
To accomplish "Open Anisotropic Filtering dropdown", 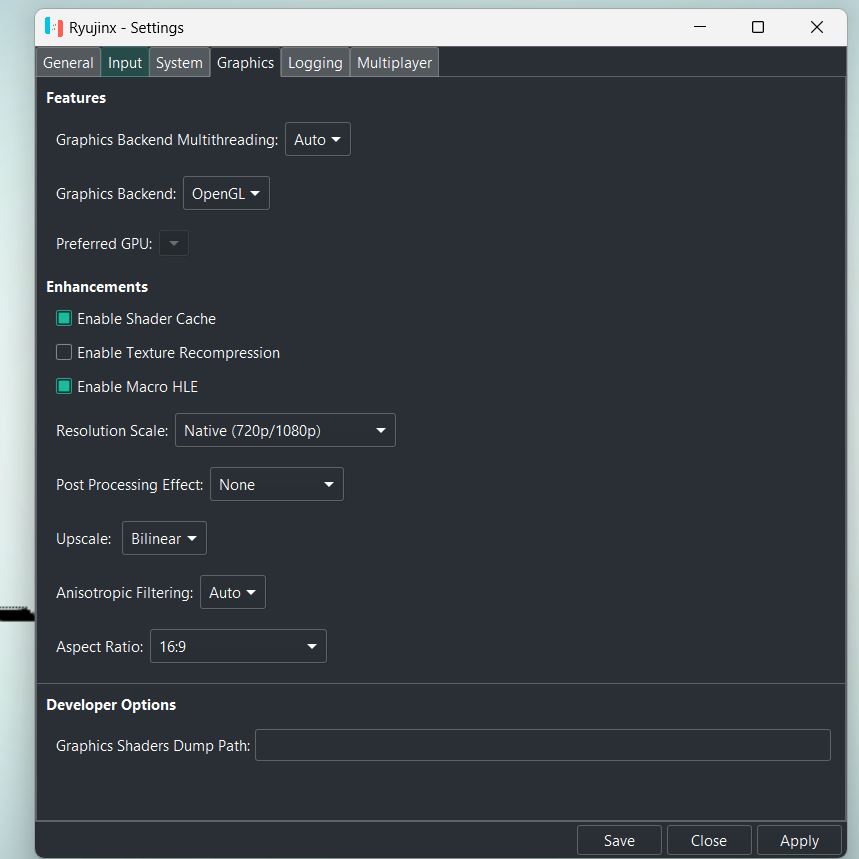I will point(232,593).
